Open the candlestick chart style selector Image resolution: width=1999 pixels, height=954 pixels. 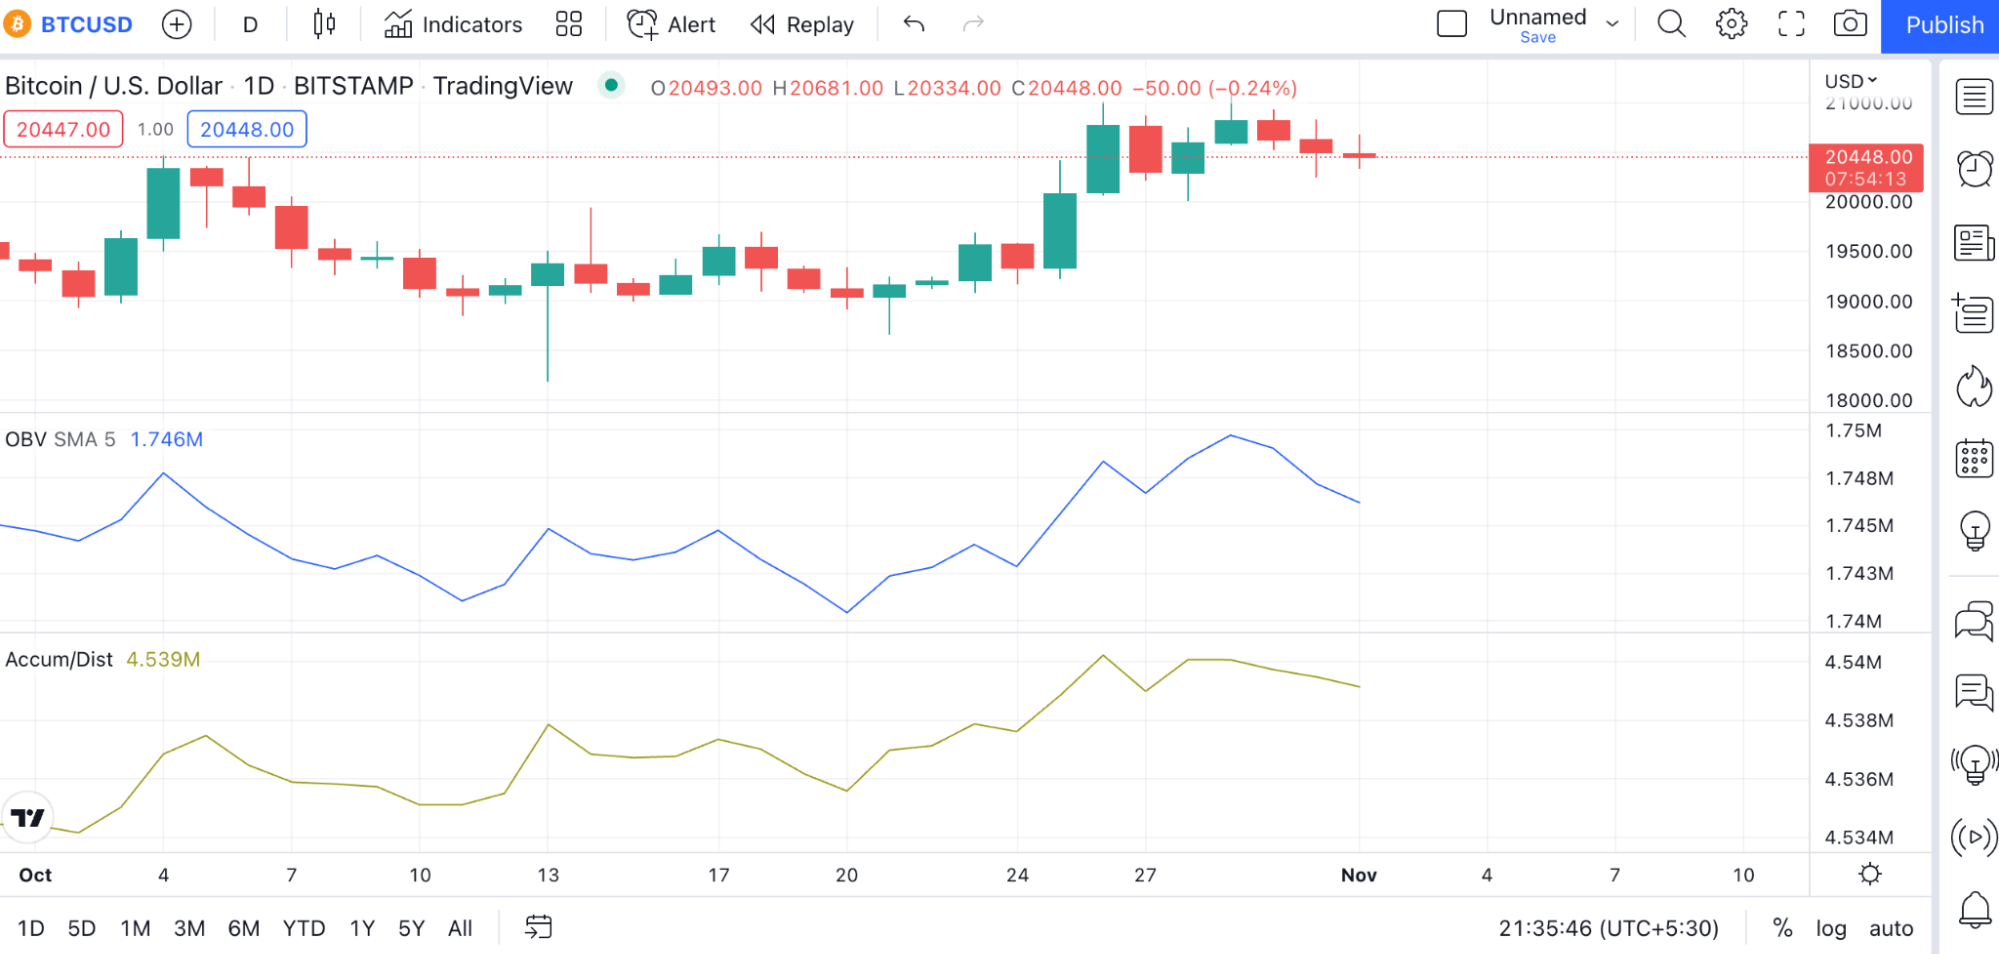point(324,24)
